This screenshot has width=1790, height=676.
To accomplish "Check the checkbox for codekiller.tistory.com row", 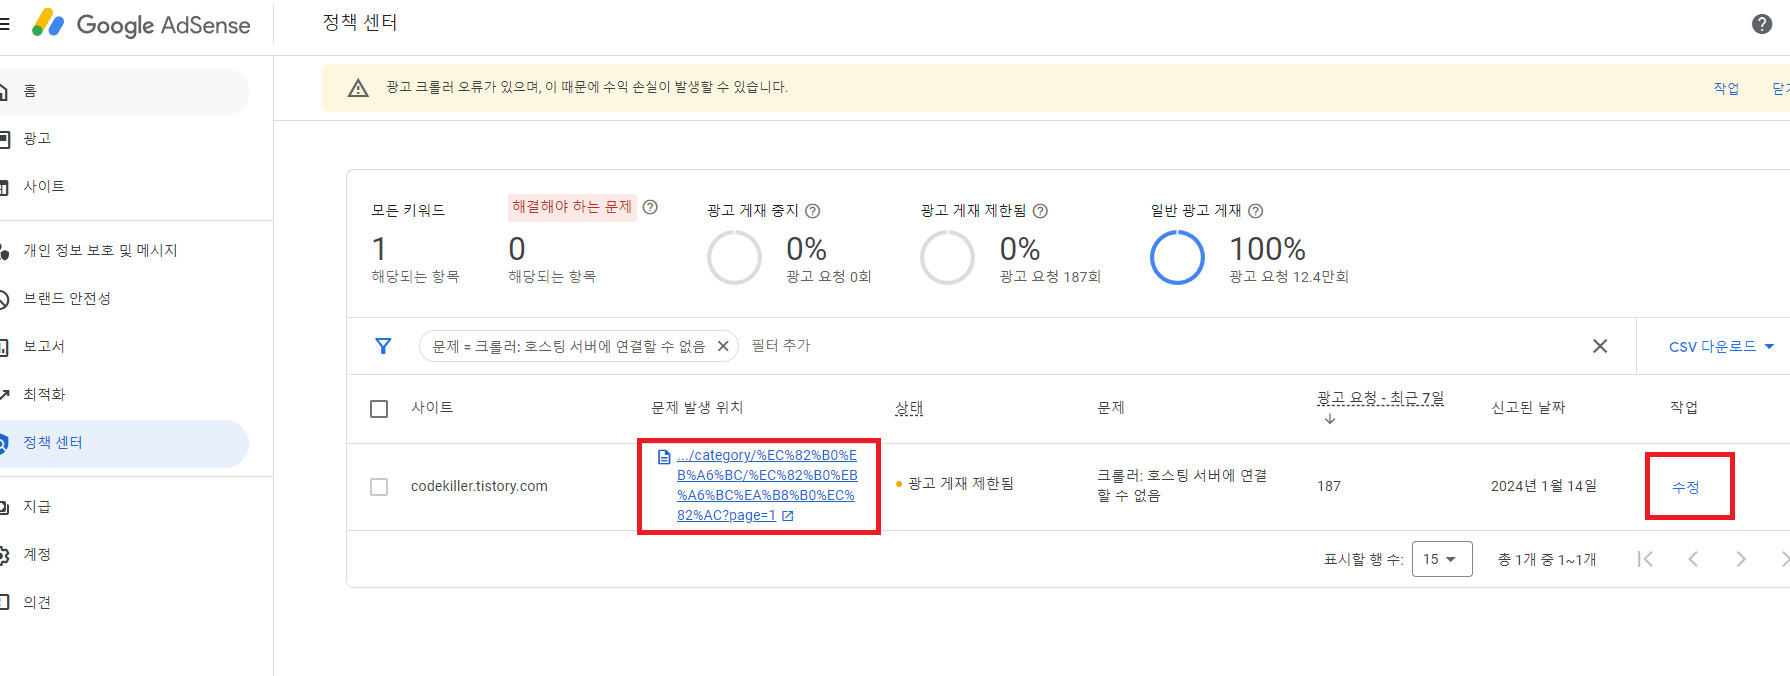I will (379, 487).
